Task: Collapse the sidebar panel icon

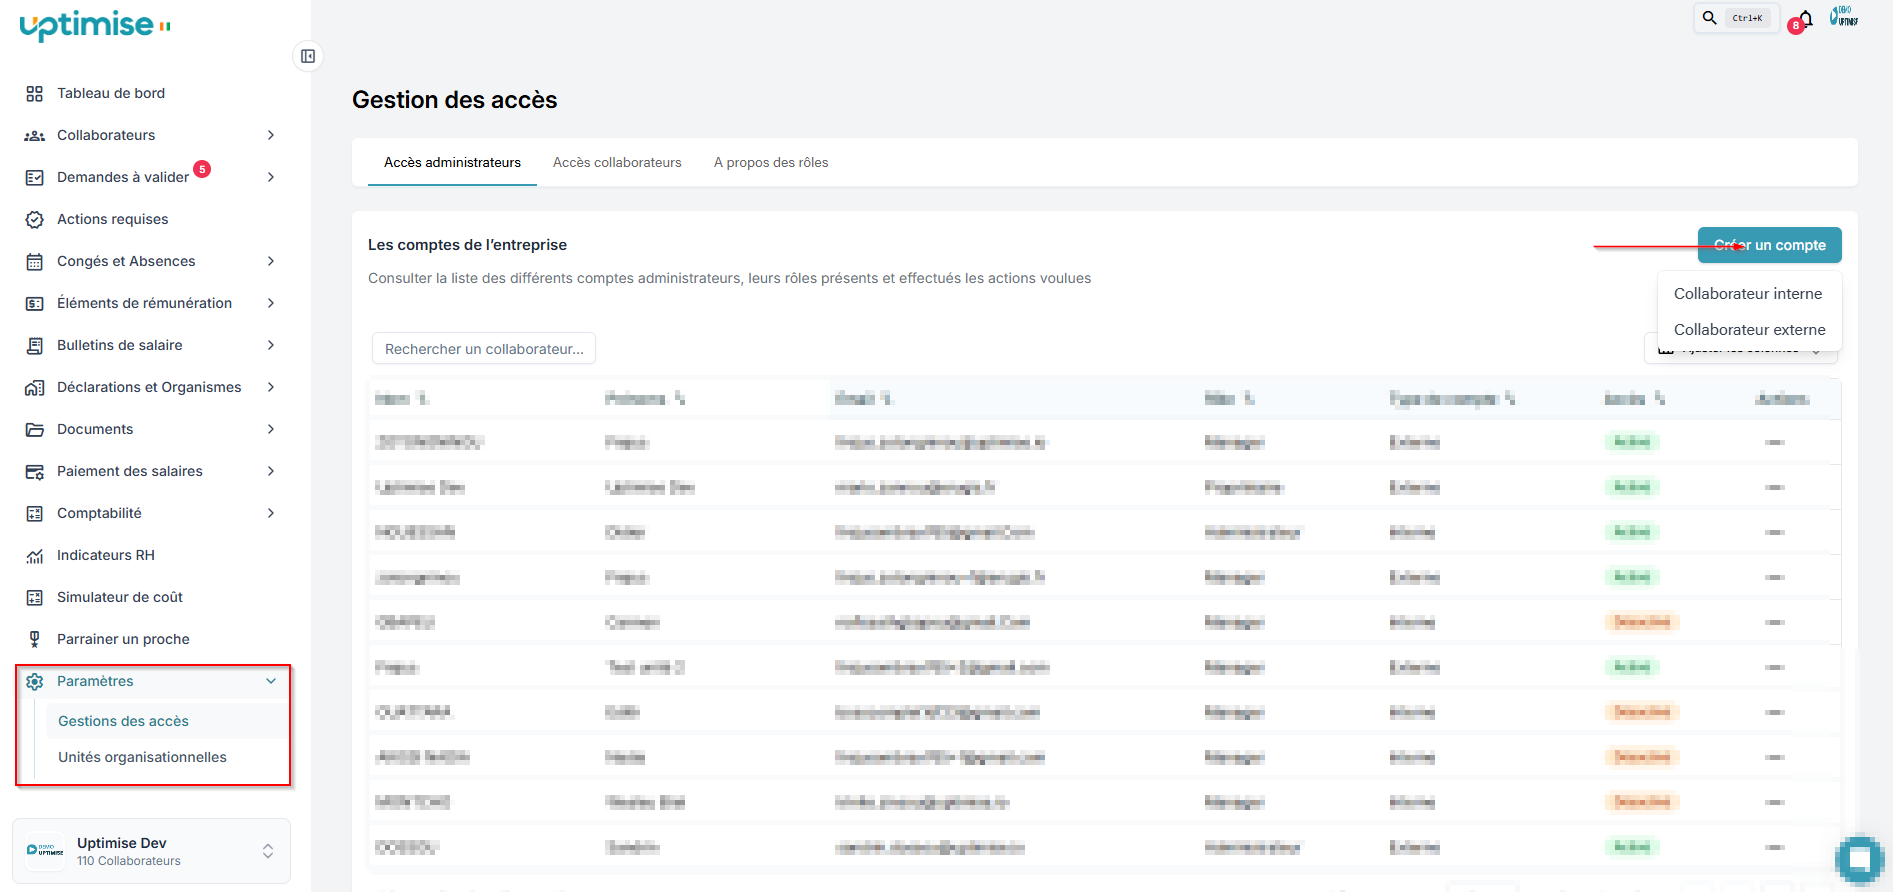Action: coord(308,56)
